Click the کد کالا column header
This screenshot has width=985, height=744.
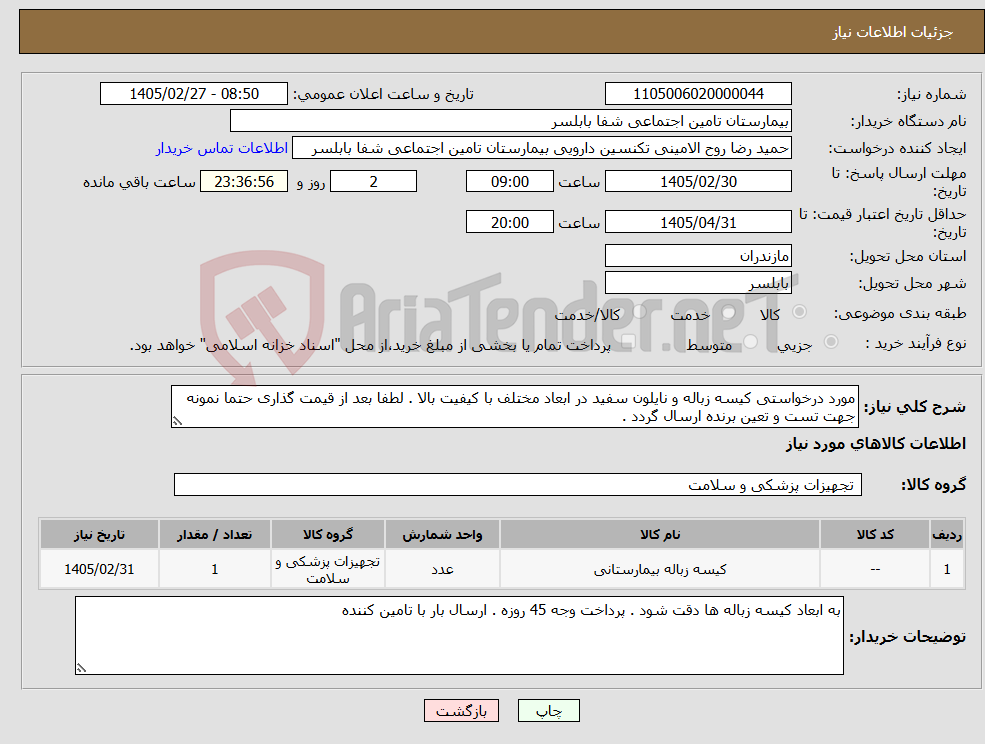[x=875, y=534]
